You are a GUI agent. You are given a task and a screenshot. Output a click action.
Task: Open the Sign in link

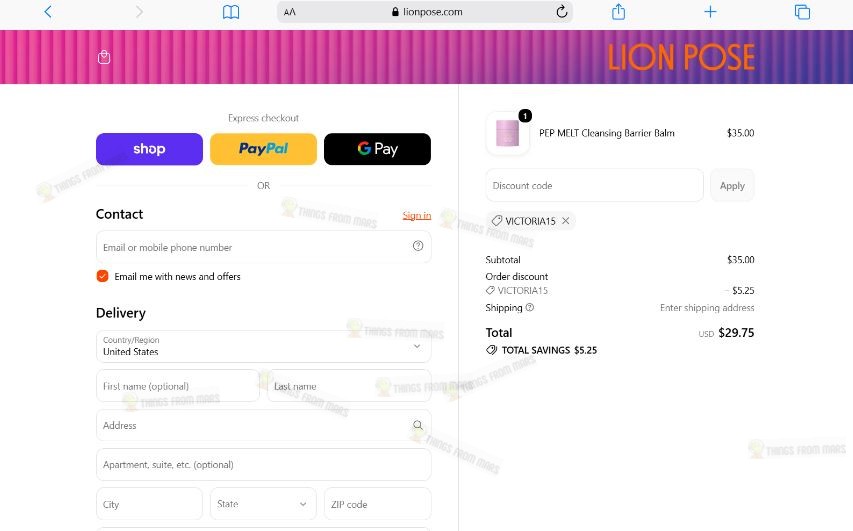(x=417, y=215)
